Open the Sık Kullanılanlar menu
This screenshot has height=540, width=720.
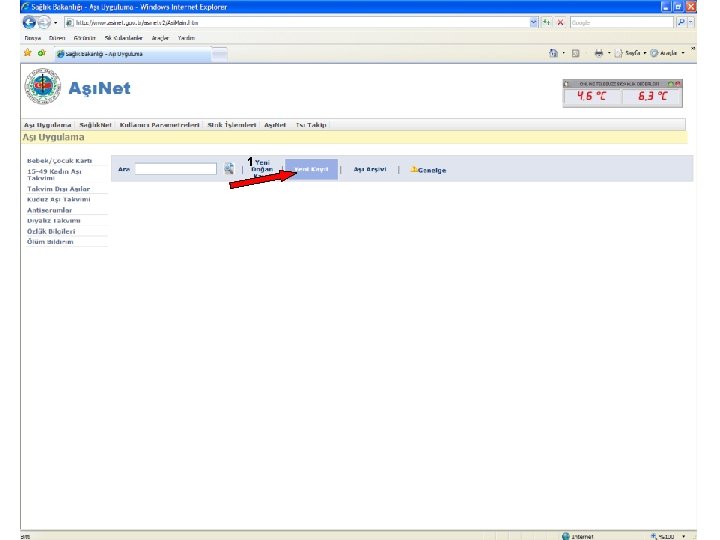click(124, 38)
